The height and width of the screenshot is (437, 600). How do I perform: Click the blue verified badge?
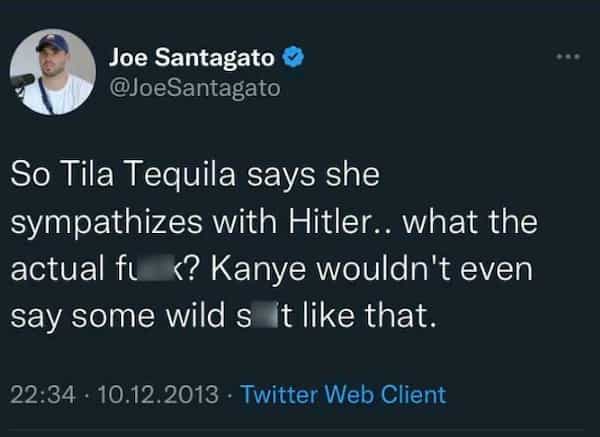click(x=293, y=58)
